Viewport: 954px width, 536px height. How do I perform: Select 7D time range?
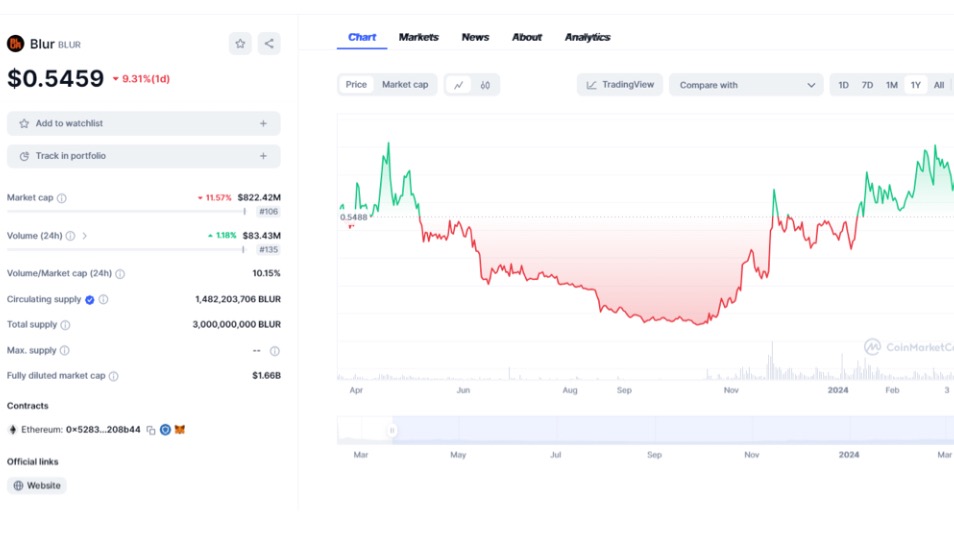868,85
